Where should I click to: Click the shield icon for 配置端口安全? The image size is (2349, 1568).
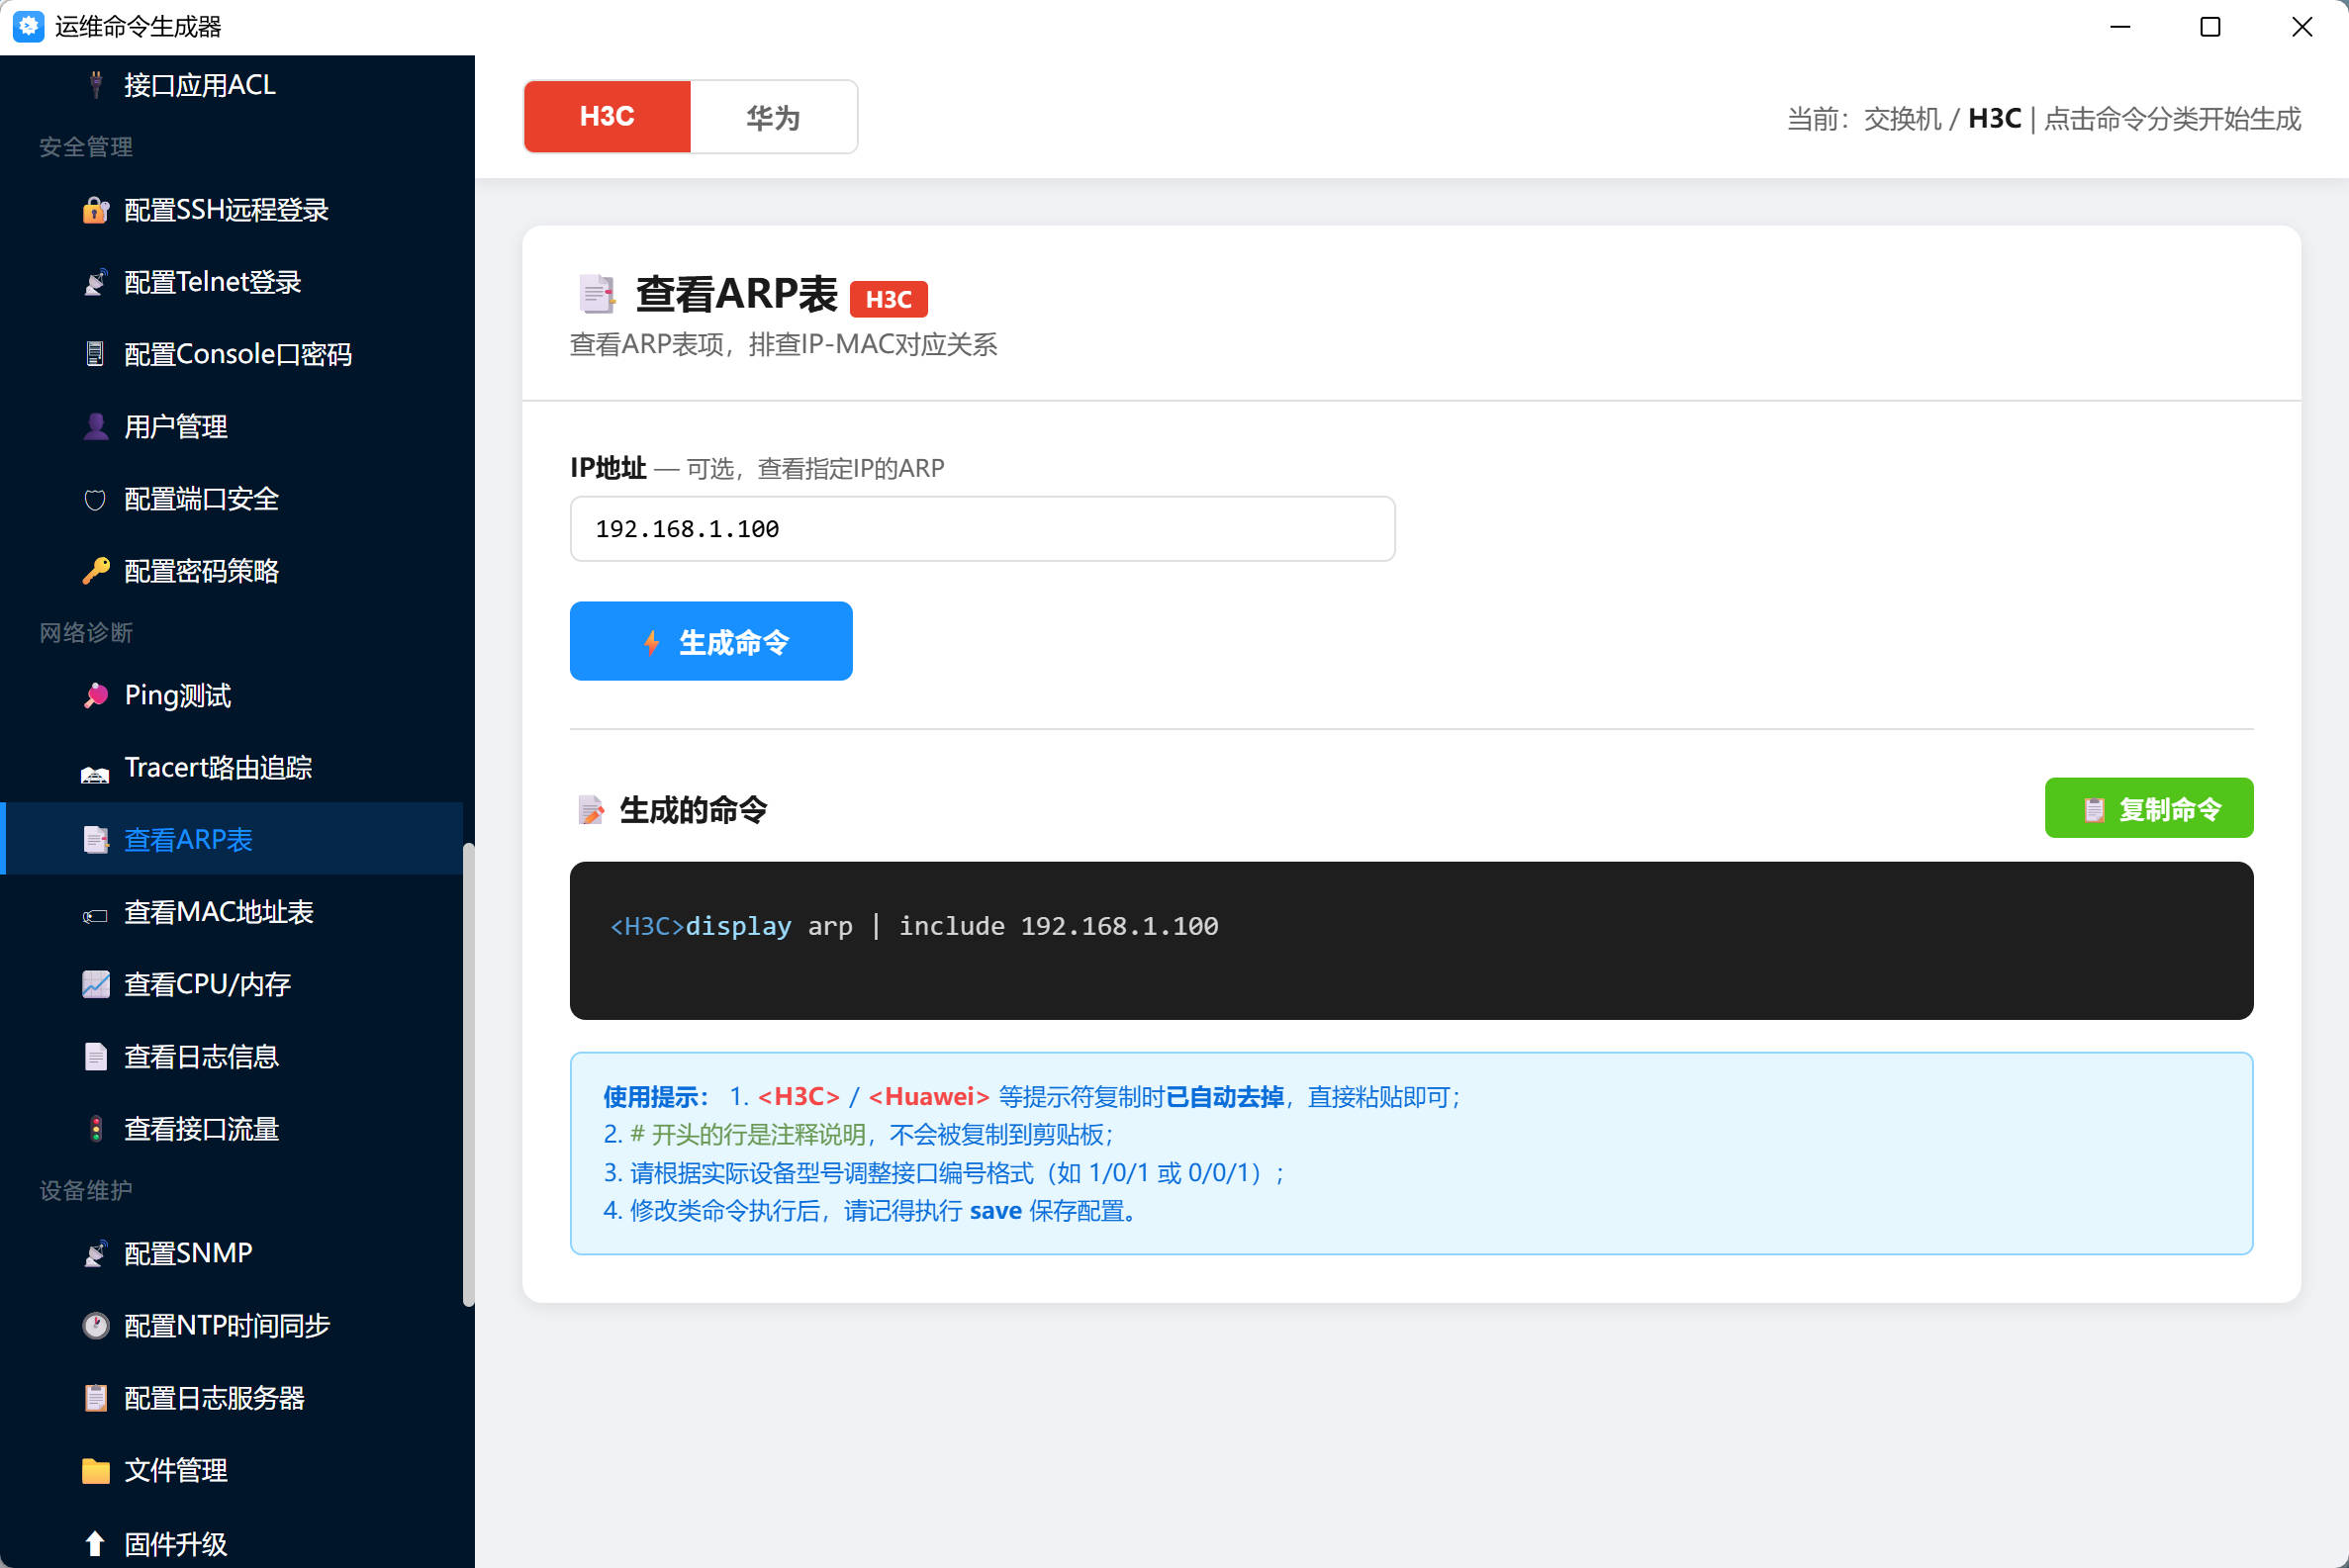[x=95, y=499]
